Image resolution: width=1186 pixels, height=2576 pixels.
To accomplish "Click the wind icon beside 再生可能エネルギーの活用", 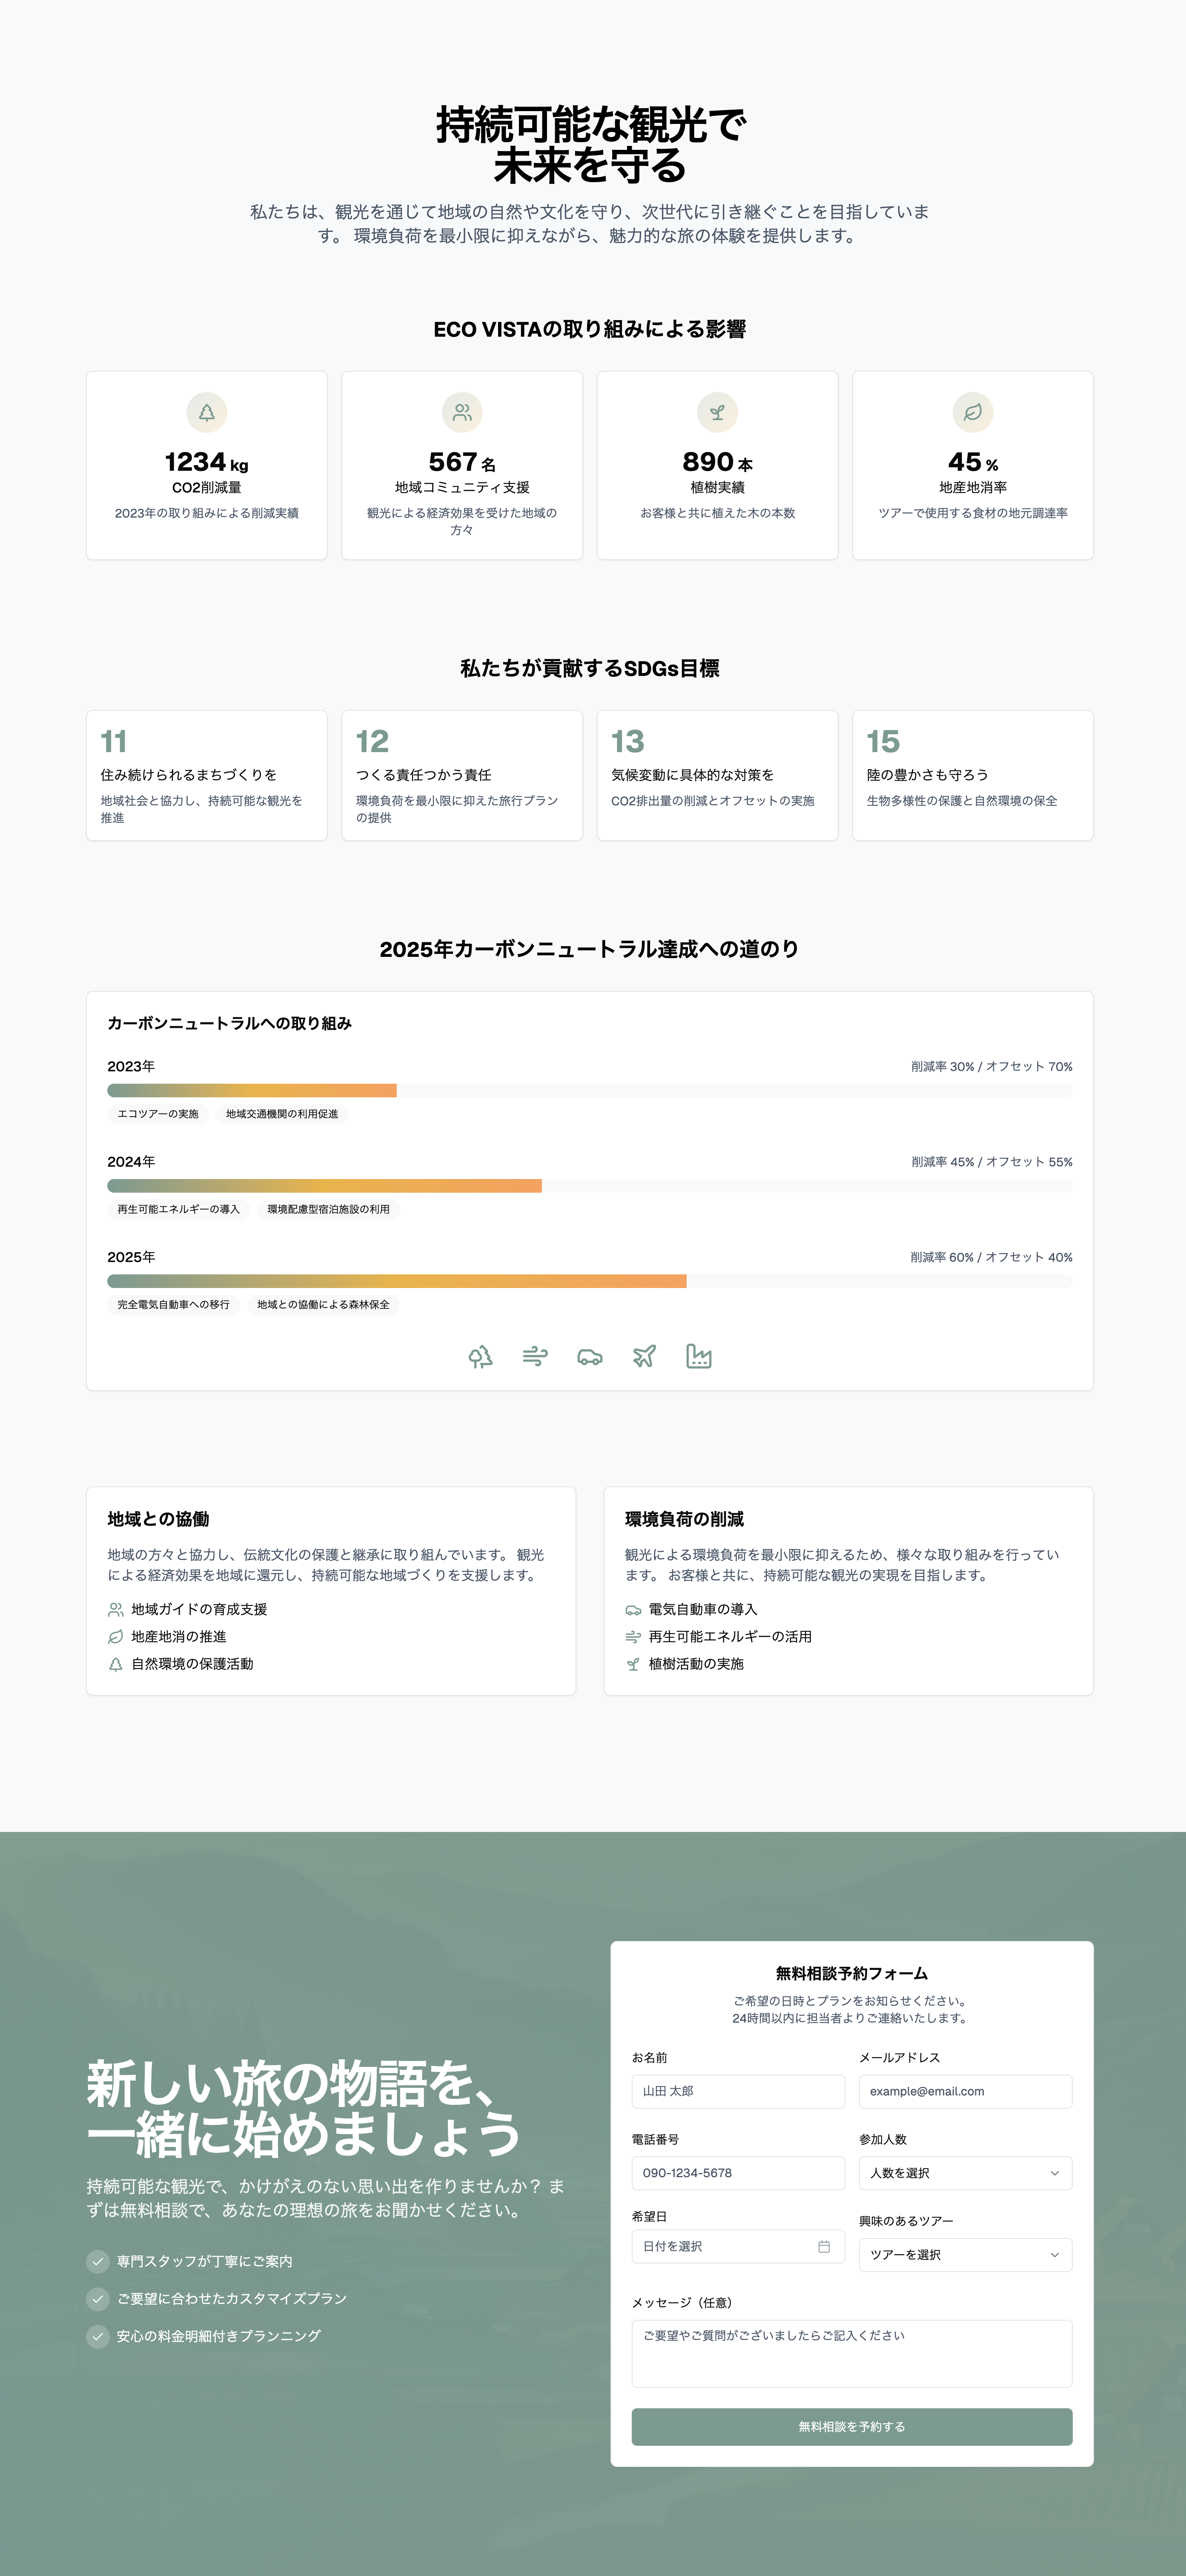I will pyautogui.click(x=633, y=1636).
